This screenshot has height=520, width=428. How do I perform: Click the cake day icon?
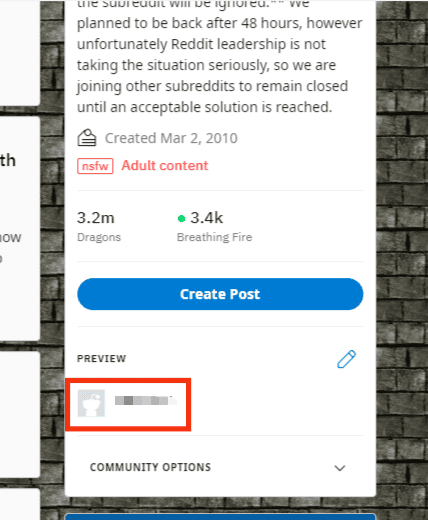(87, 138)
